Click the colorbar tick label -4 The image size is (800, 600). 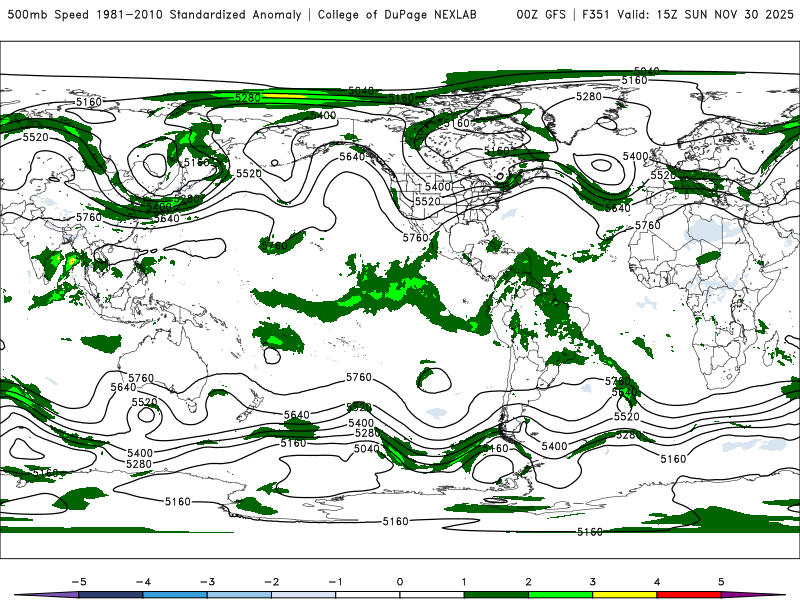coord(143,582)
